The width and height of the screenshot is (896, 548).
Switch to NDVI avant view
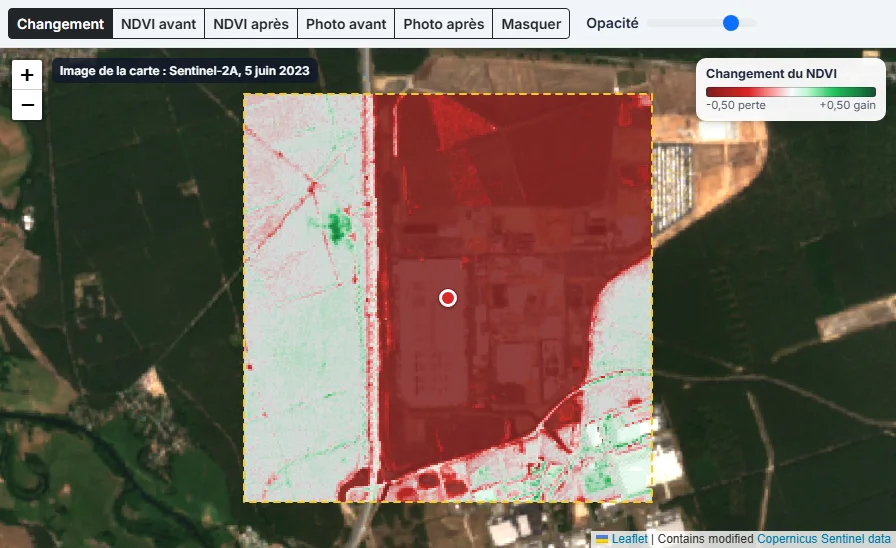point(158,24)
